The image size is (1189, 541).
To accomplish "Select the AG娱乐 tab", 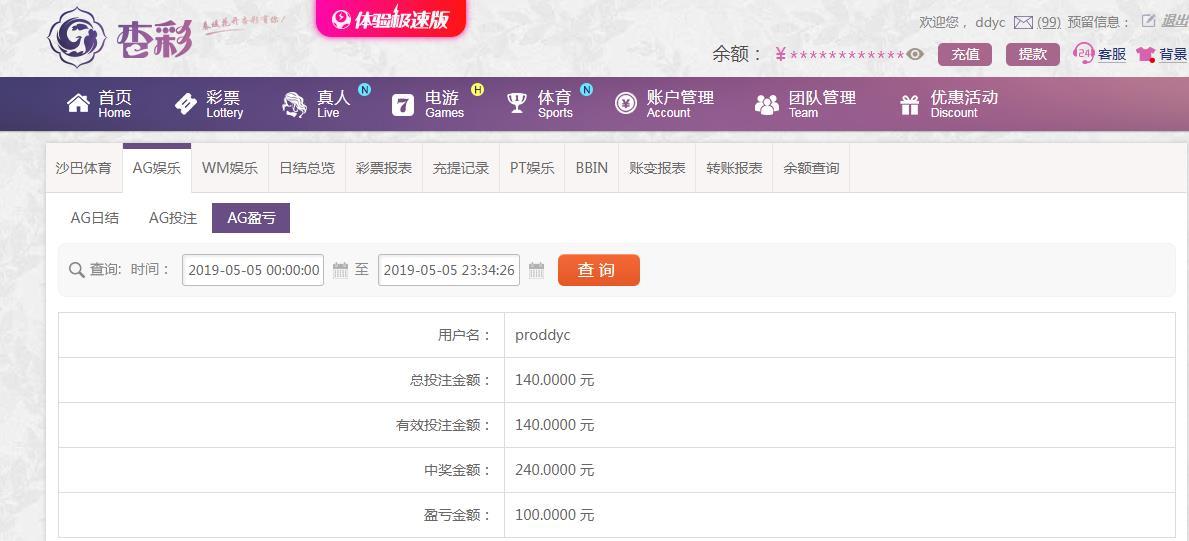I will 157,168.
